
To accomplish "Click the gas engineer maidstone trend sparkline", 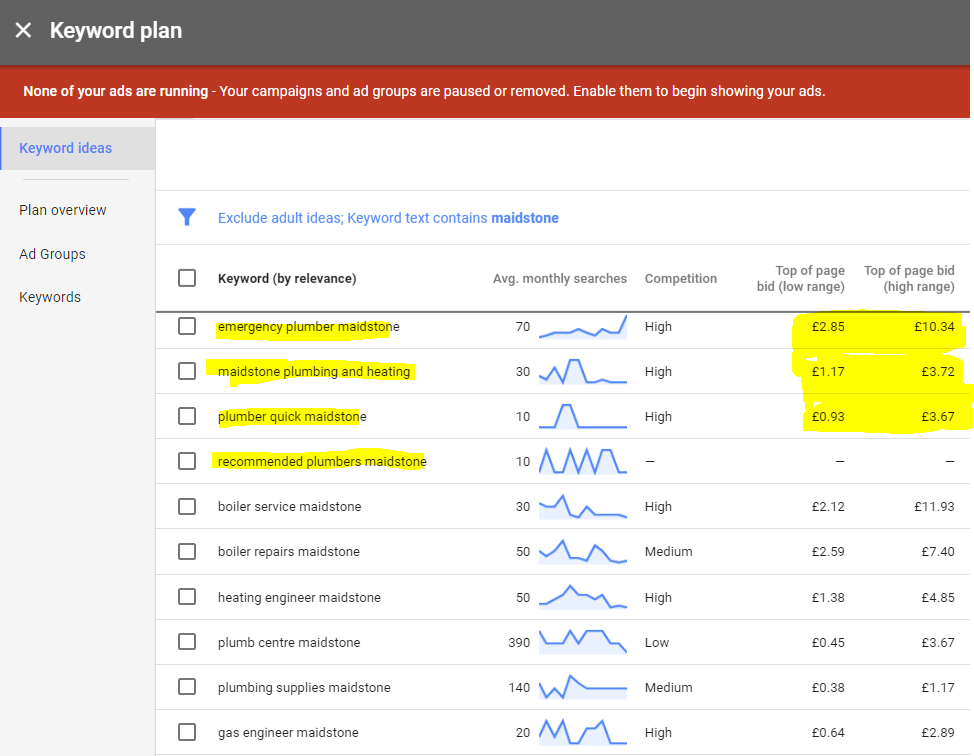I will [x=583, y=732].
